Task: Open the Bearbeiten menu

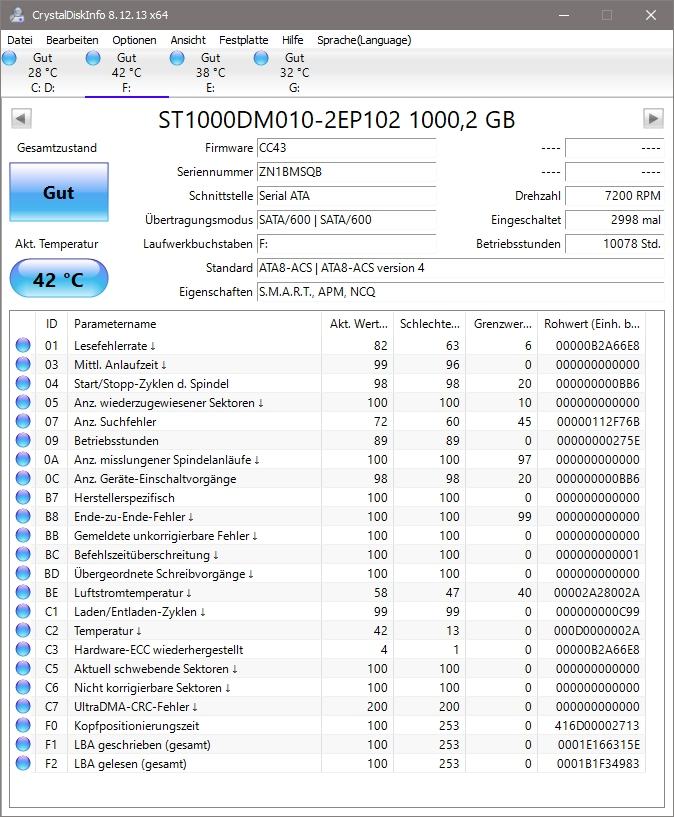Action: pos(72,40)
